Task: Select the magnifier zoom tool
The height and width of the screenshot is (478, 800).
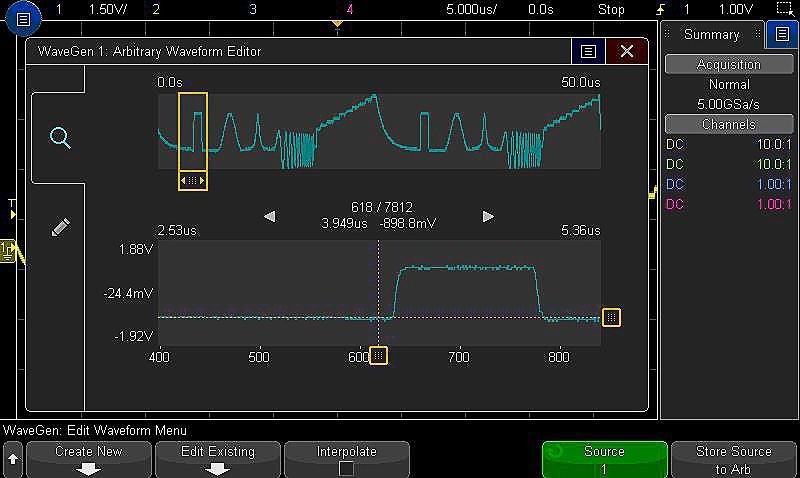Action: click(60, 138)
